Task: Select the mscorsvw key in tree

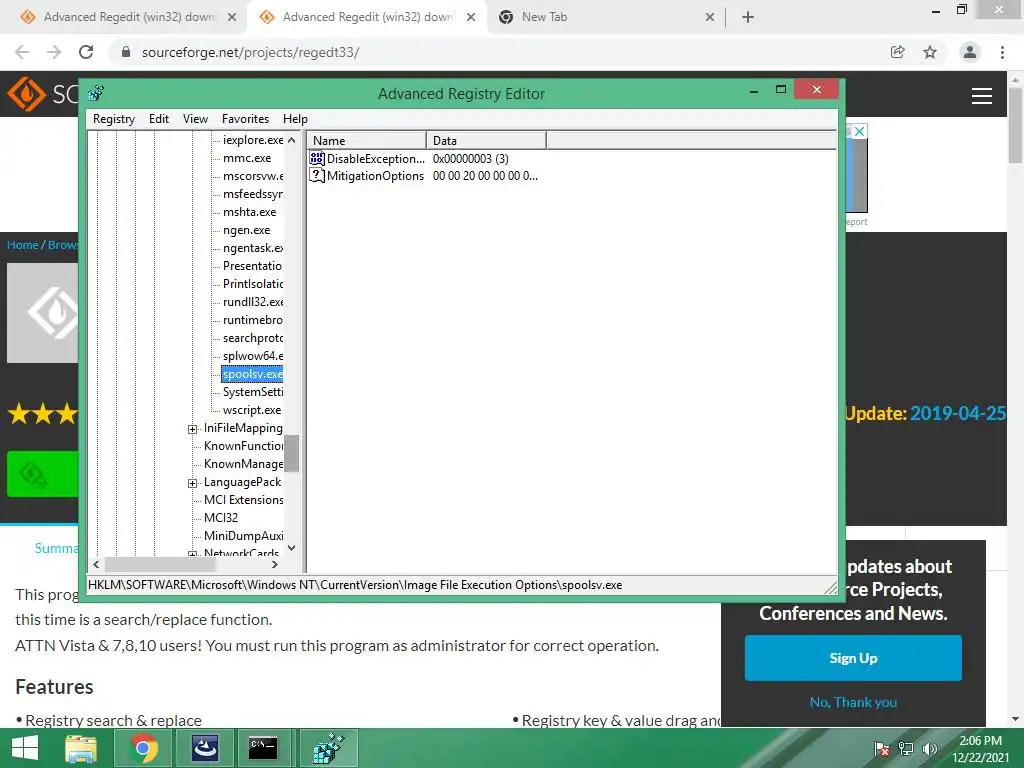Action: click(x=253, y=176)
